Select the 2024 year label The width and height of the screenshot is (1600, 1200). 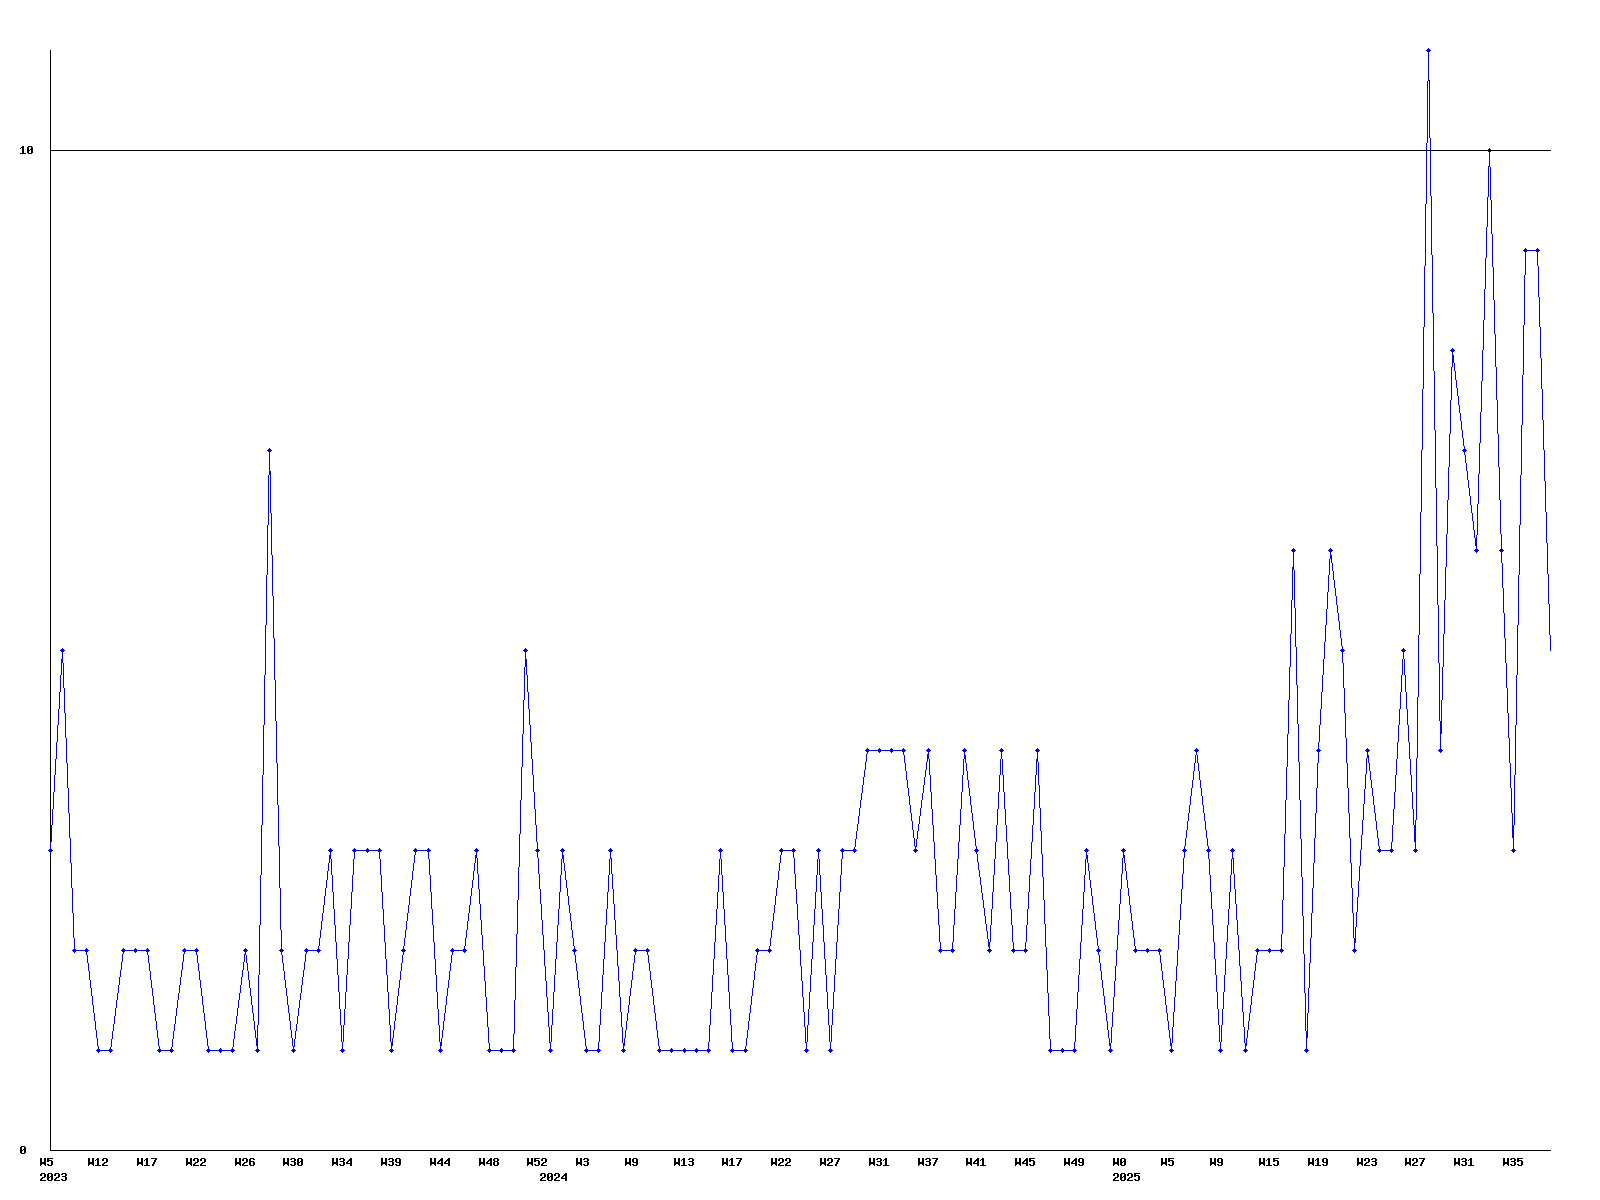tap(553, 1177)
